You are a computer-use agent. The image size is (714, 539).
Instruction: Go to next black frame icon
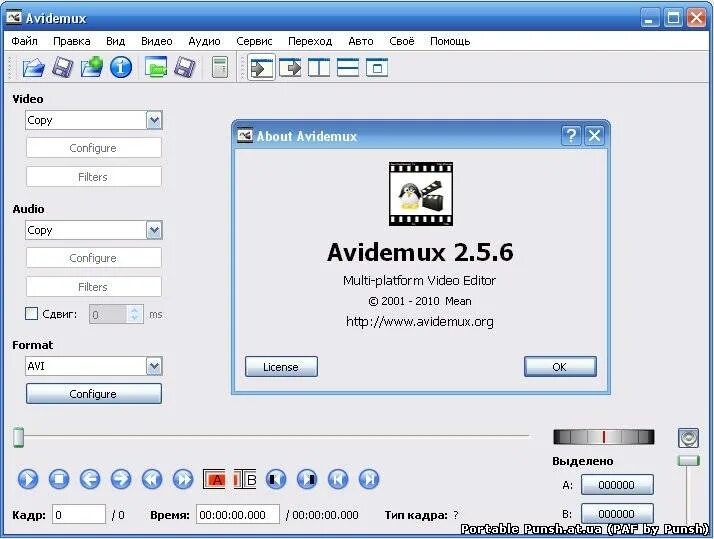click(307, 479)
